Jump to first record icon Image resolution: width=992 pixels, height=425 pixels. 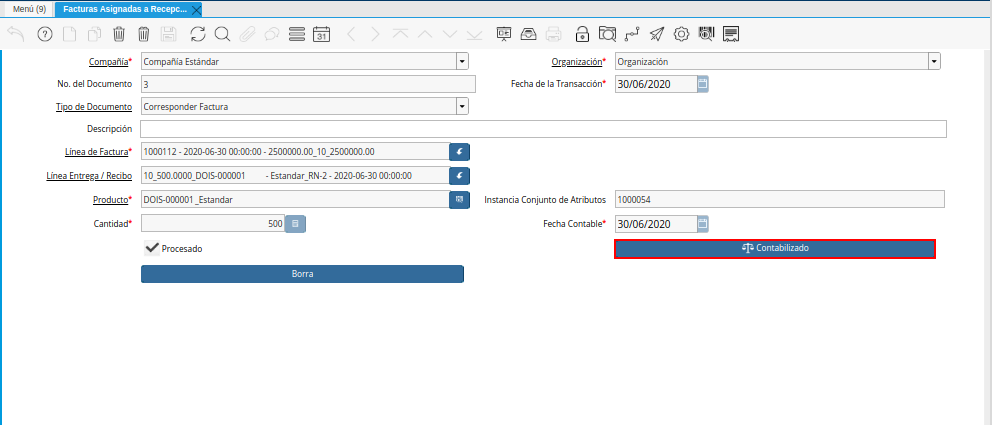point(400,34)
